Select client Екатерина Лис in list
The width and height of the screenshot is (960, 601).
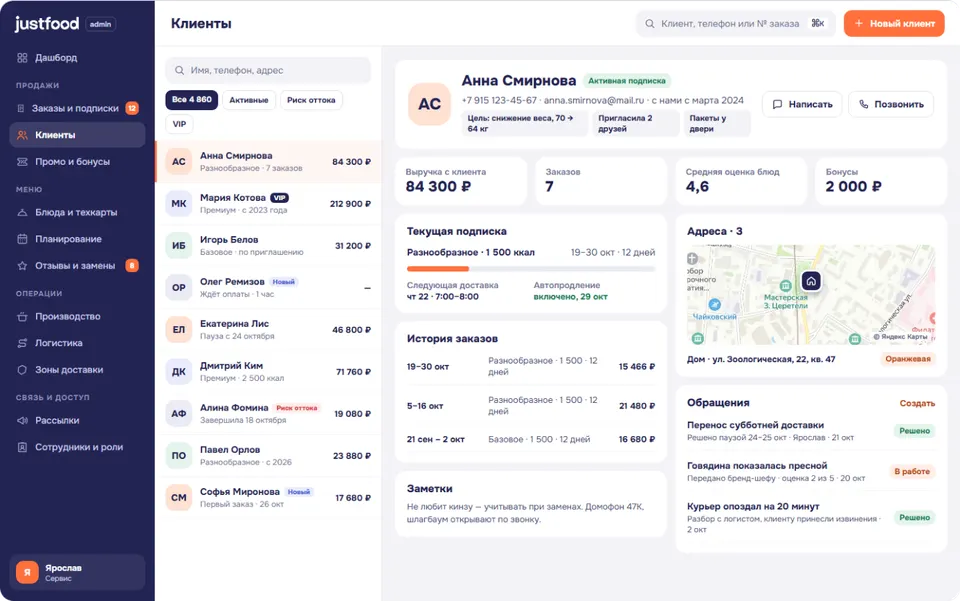[268, 329]
